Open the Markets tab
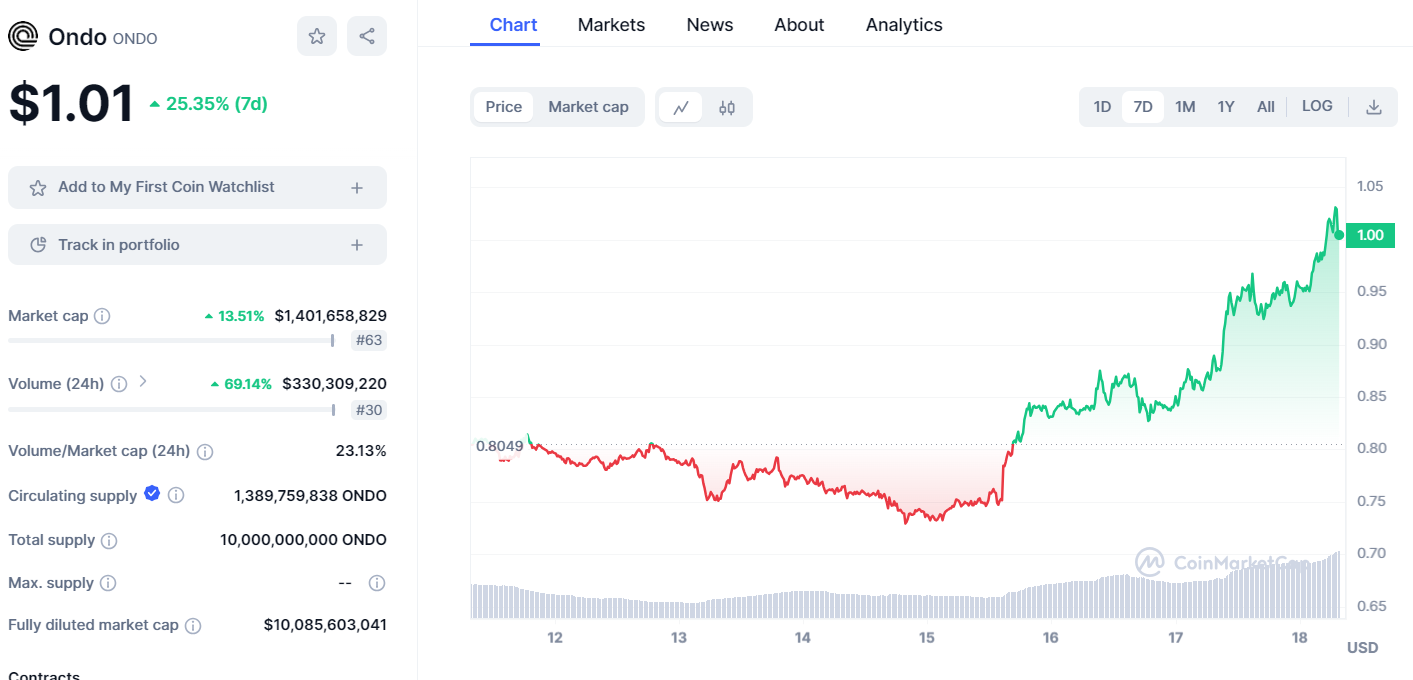The height and width of the screenshot is (680, 1413). pyautogui.click(x=611, y=25)
